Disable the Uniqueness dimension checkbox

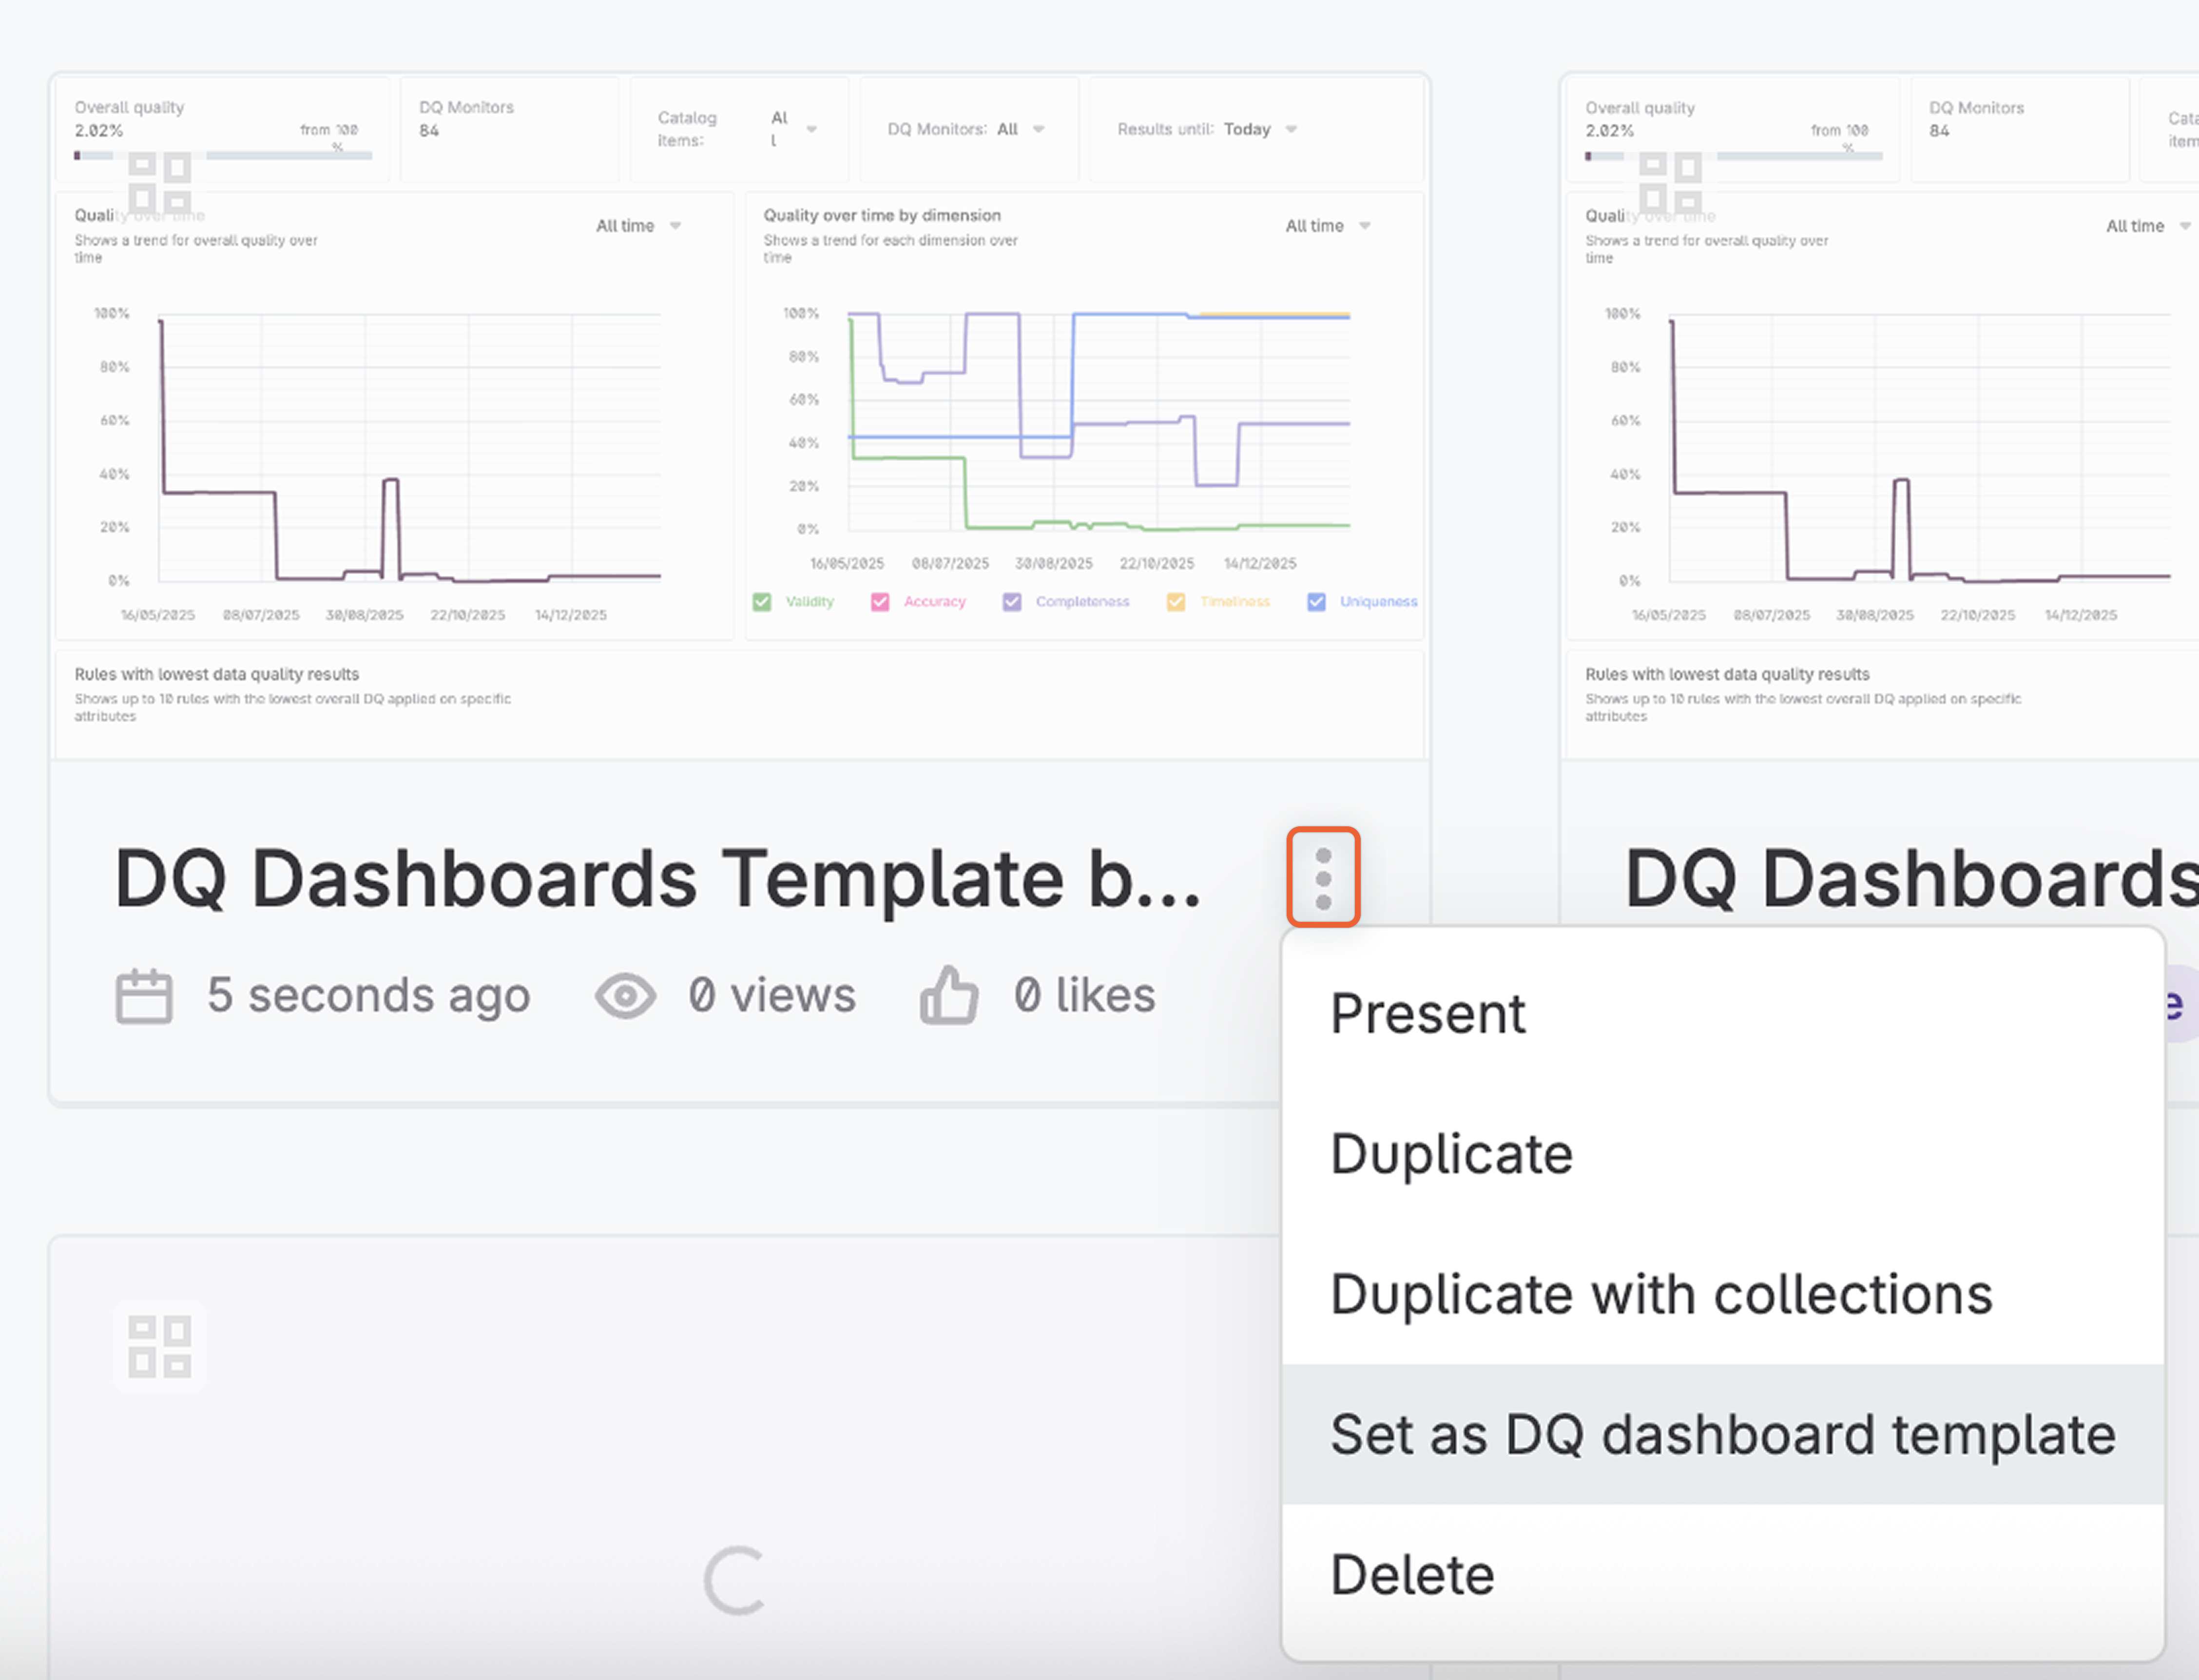(1316, 601)
